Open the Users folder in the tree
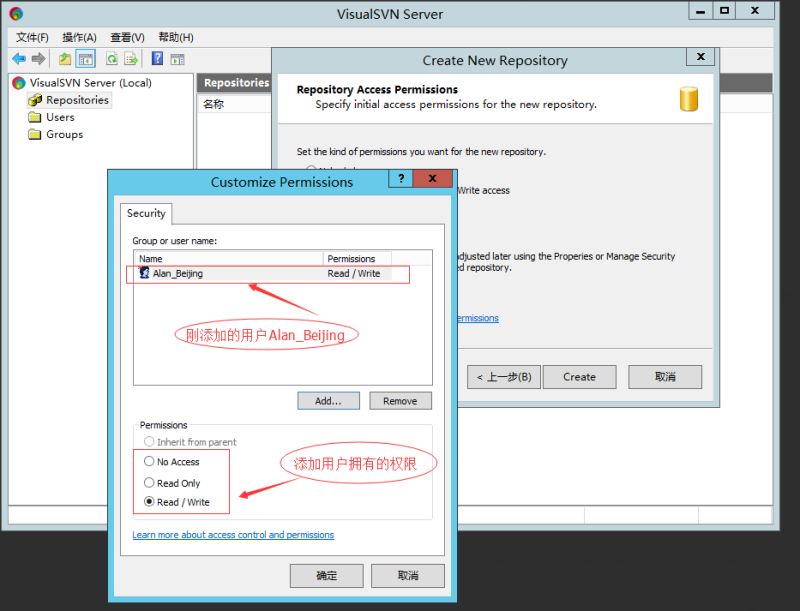 [60, 117]
